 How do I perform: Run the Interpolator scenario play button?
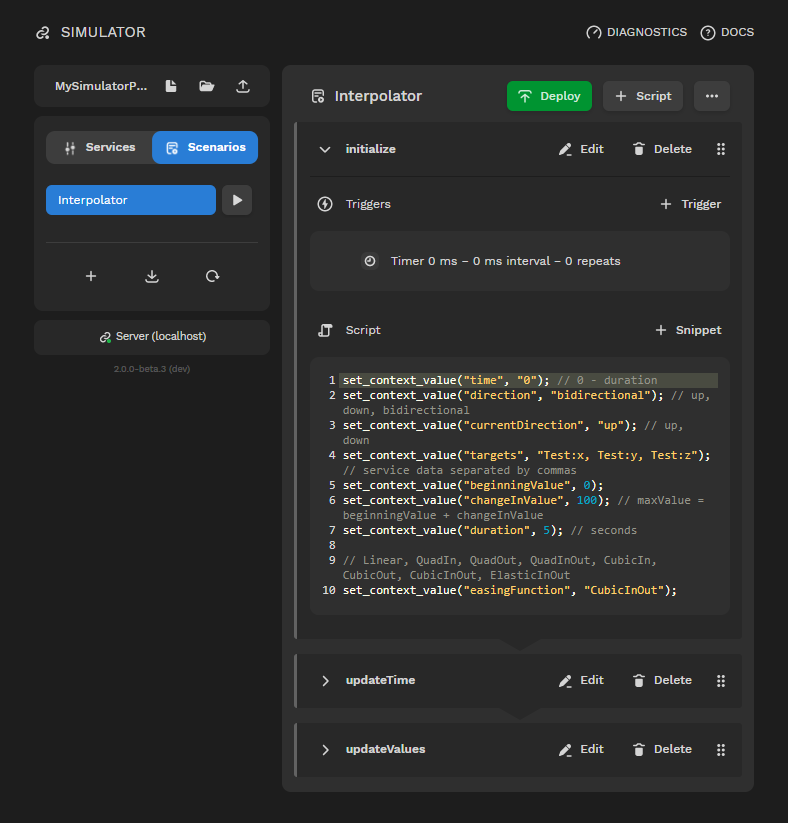tap(237, 200)
